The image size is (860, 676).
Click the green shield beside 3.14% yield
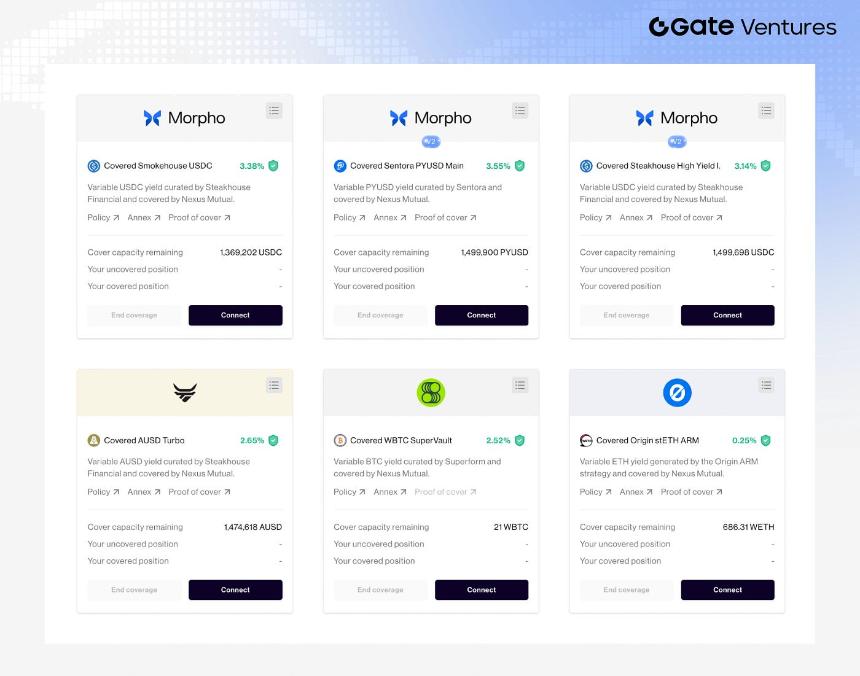click(766, 166)
